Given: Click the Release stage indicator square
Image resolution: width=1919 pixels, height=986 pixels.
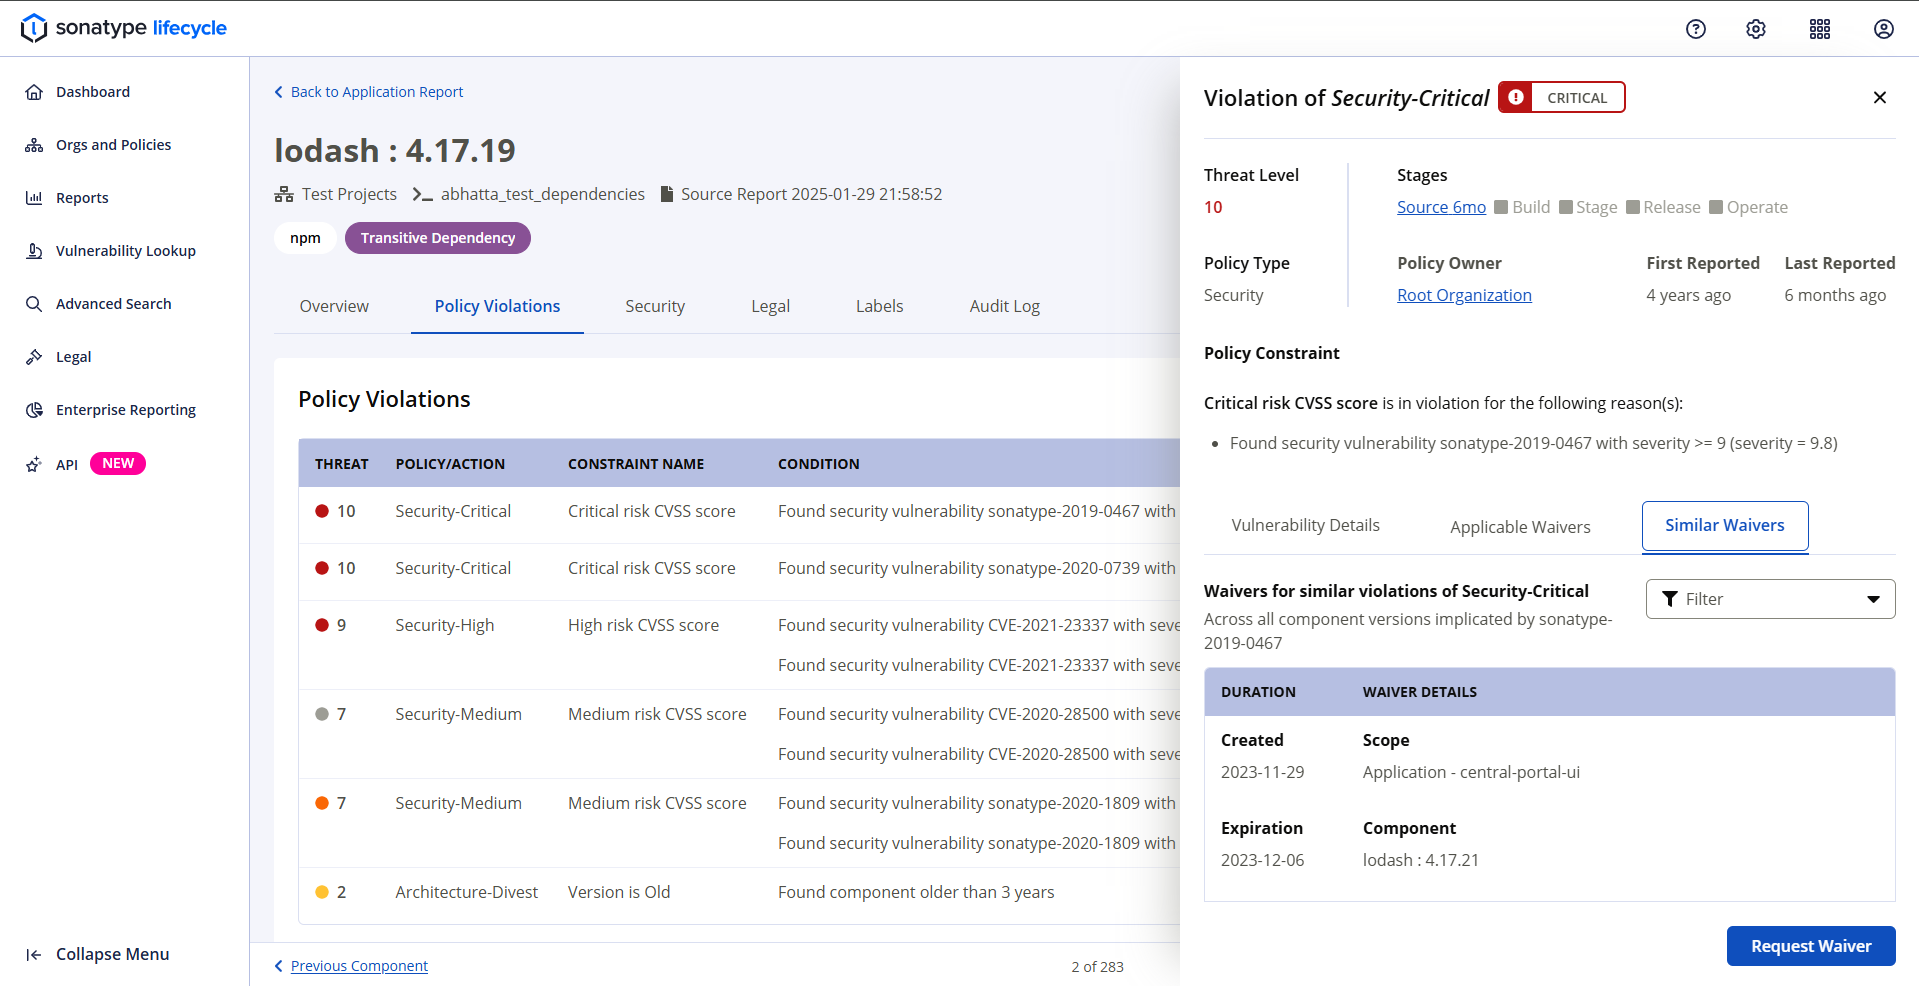Looking at the screenshot, I should (1633, 207).
